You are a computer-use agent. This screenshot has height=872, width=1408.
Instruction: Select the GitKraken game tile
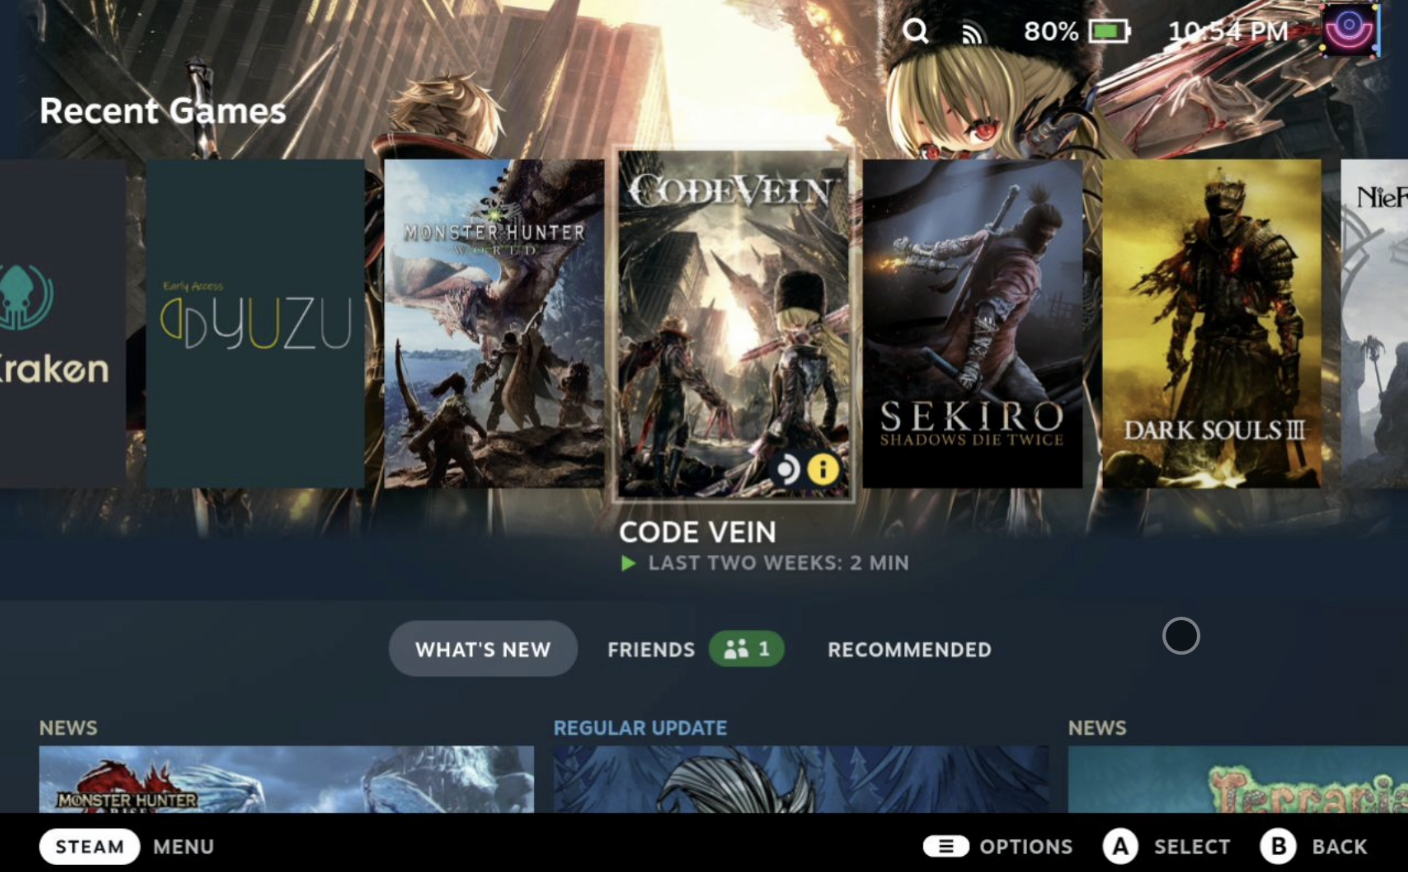(x=62, y=324)
